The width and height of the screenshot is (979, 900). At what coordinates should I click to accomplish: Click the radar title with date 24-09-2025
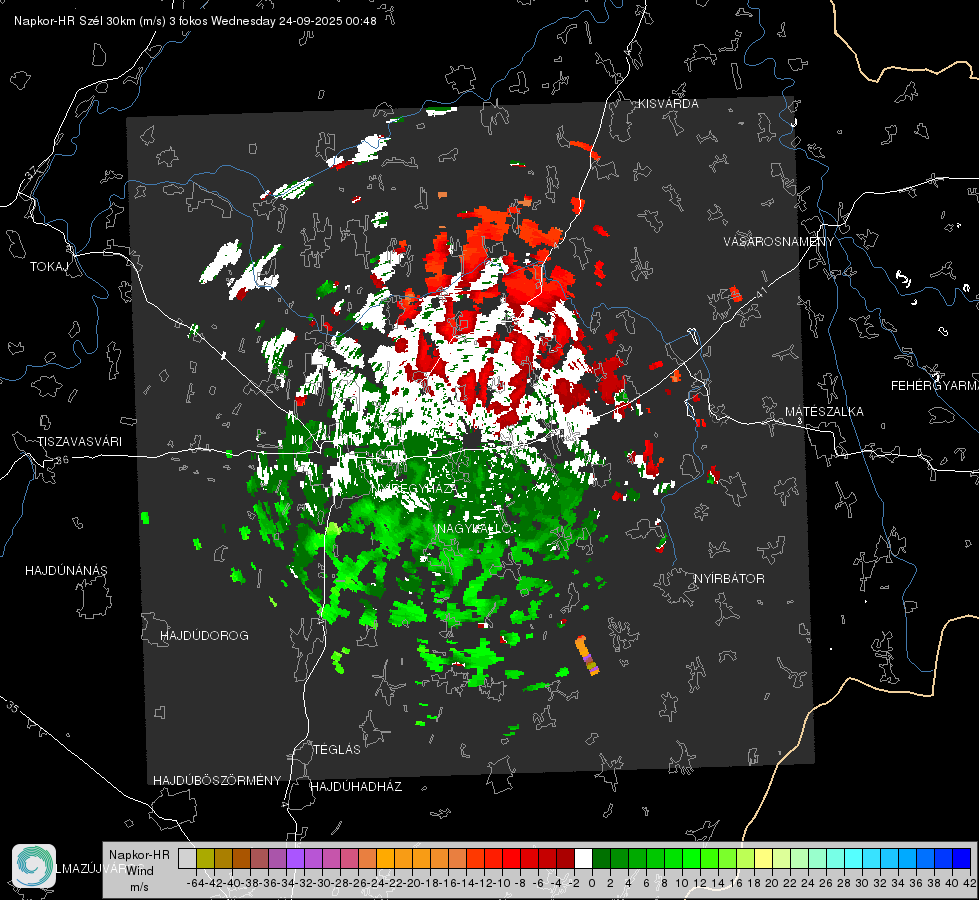(x=195, y=21)
